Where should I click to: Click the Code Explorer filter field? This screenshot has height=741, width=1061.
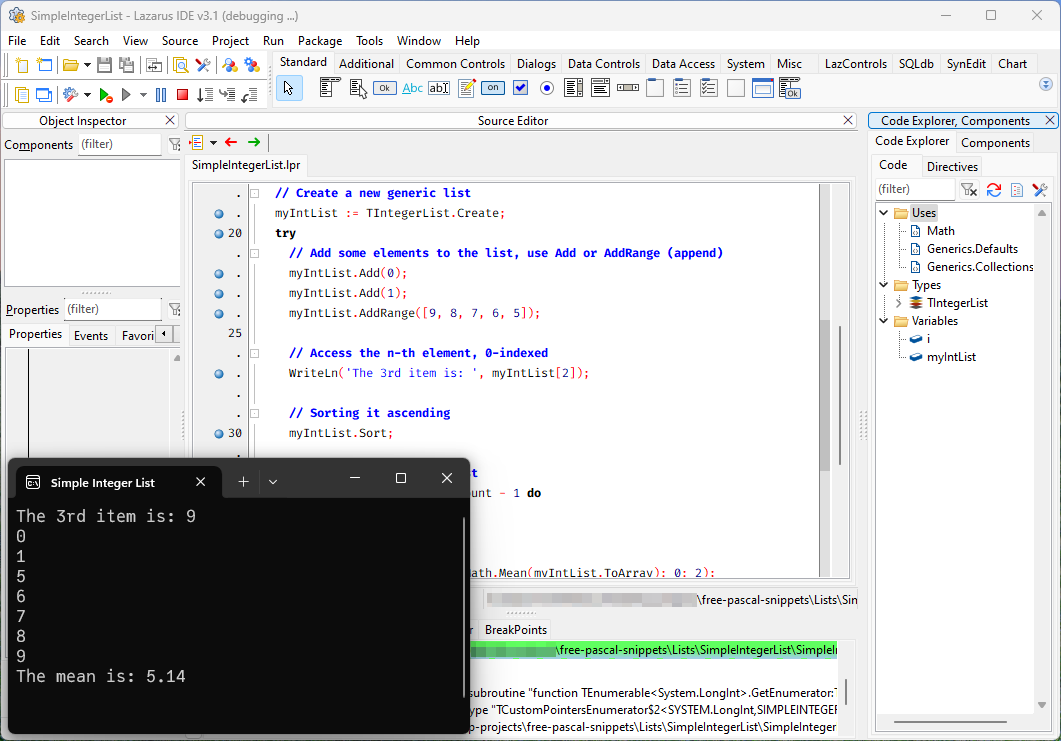pos(915,189)
